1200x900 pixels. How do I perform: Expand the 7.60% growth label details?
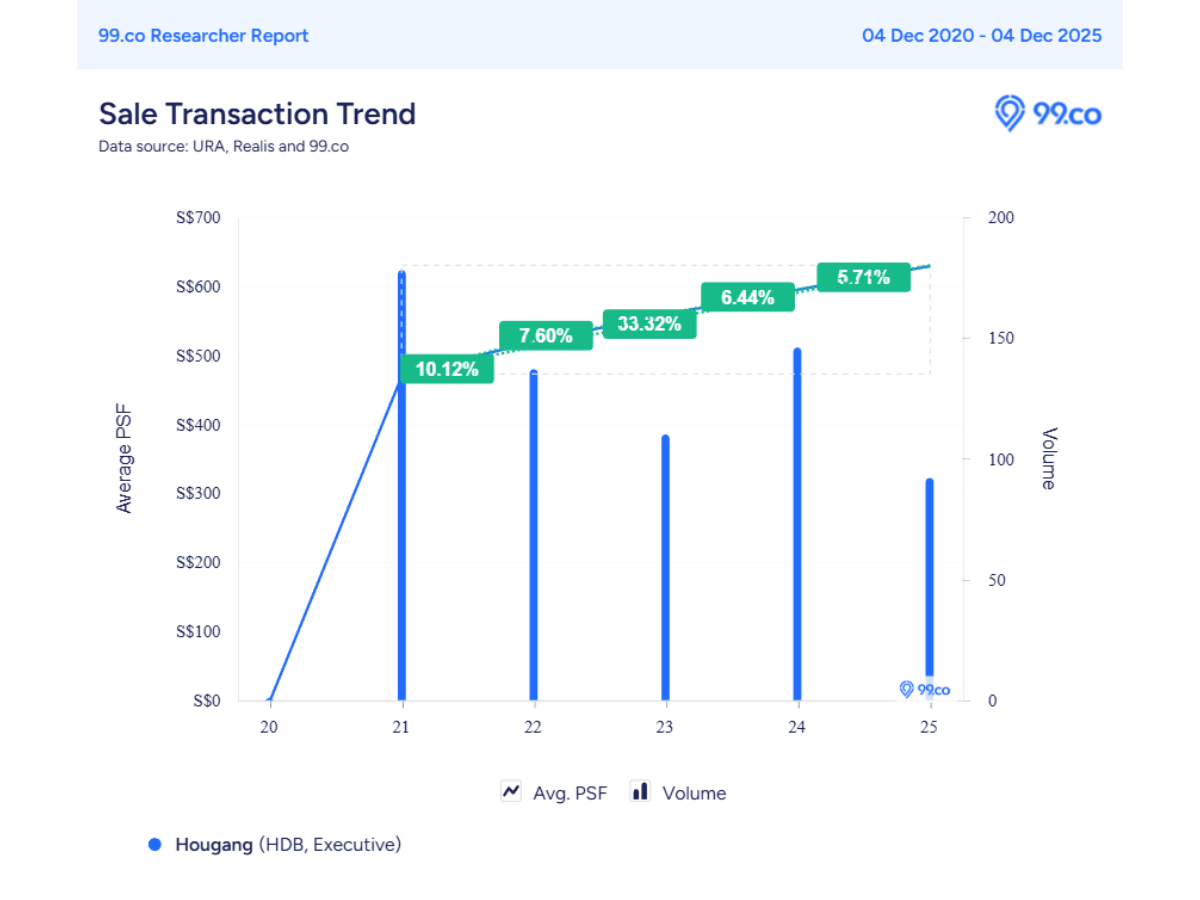pos(544,336)
